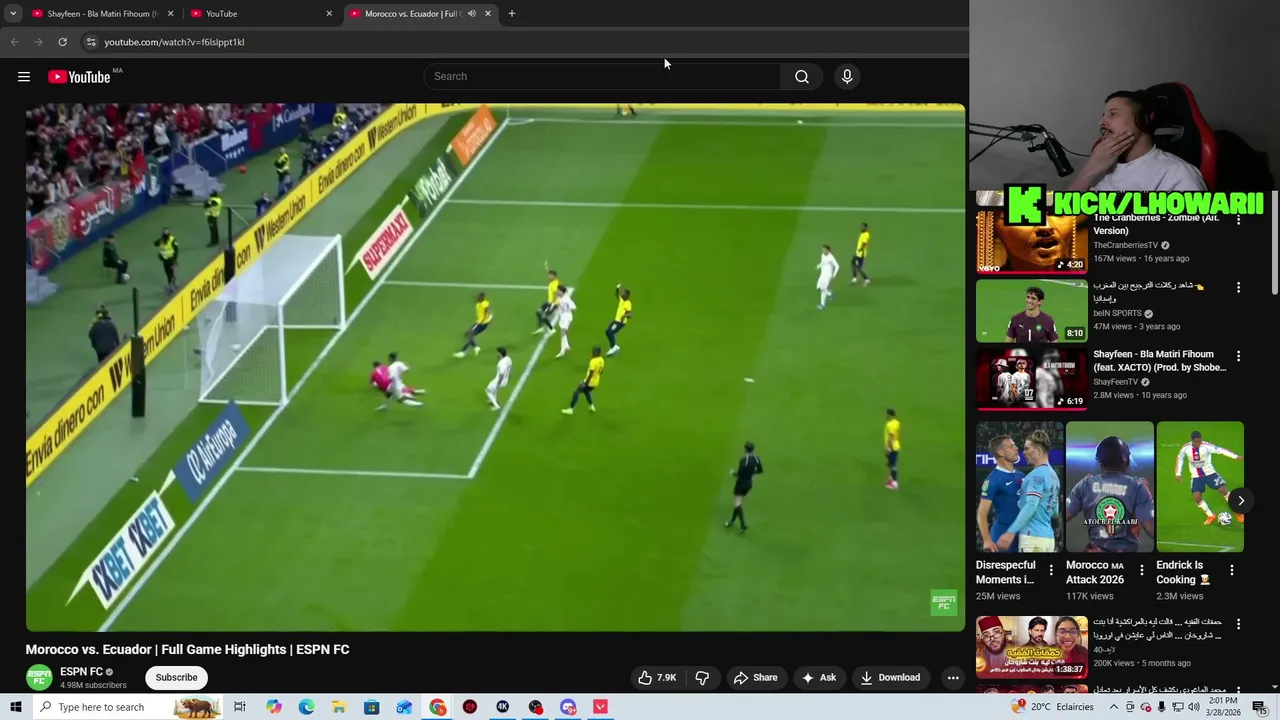Open the ESPN FC channel avatar
This screenshot has height=720, width=1280.
pos(39,677)
